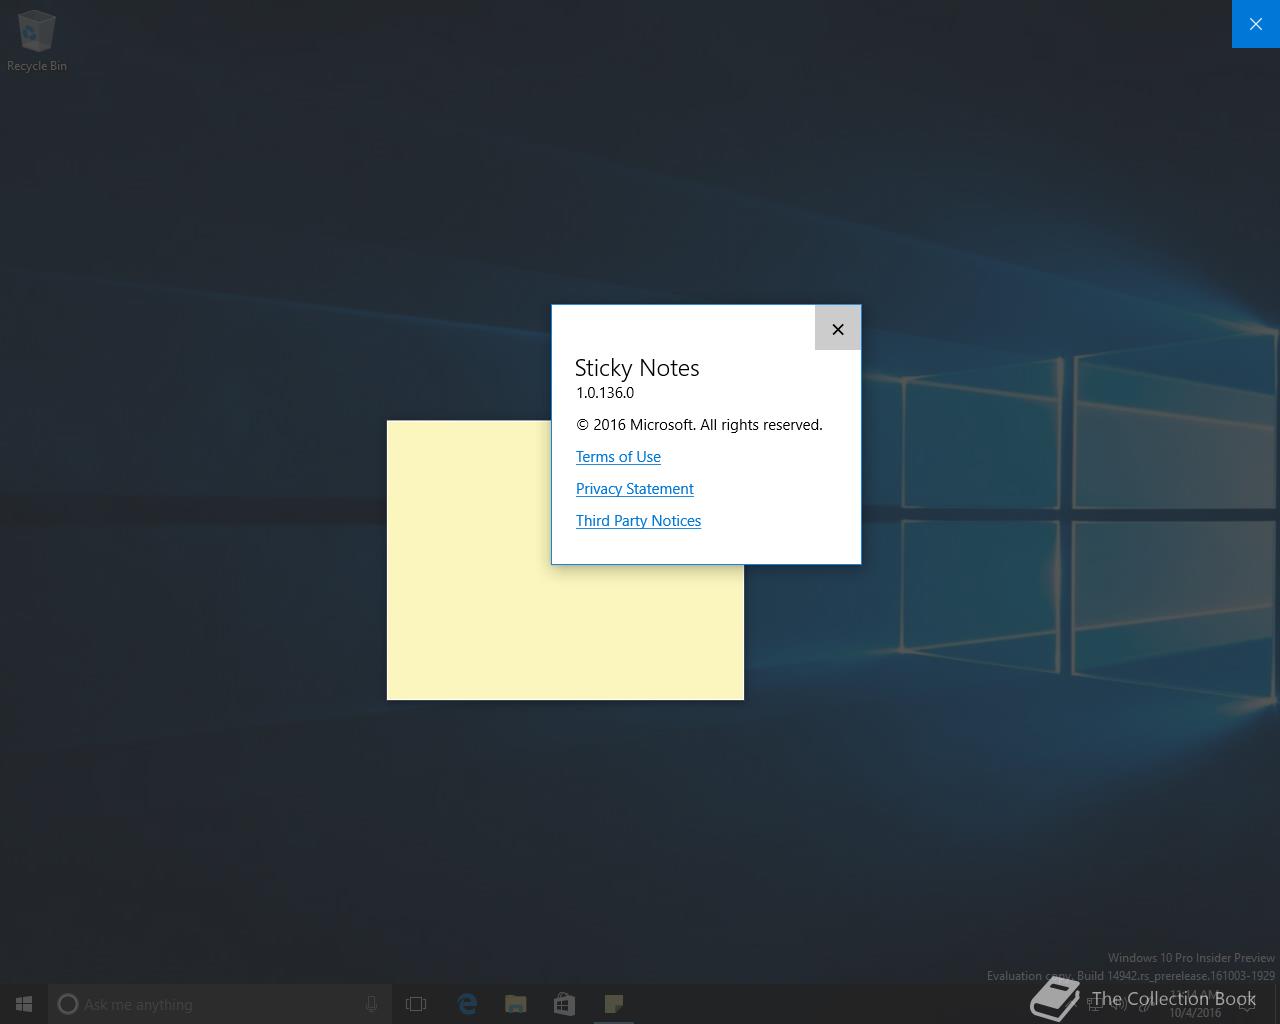Select the Sticky Notes taskbar icon
Image resolution: width=1280 pixels, height=1024 pixels.
coord(614,1004)
